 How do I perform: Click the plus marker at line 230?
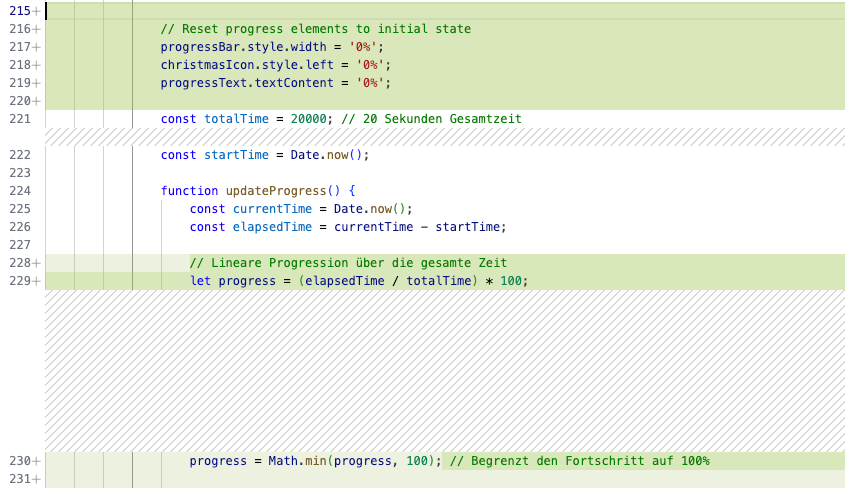click(36, 461)
